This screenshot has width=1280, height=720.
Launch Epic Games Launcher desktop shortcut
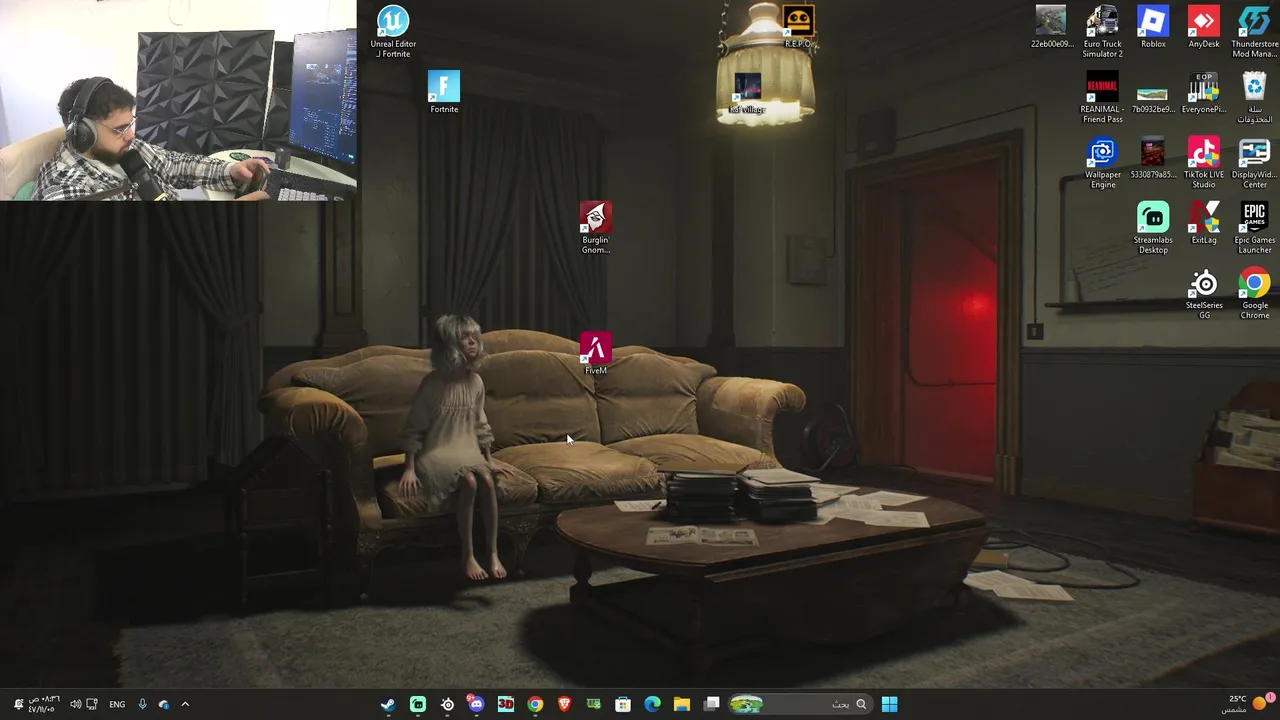click(1254, 228)
